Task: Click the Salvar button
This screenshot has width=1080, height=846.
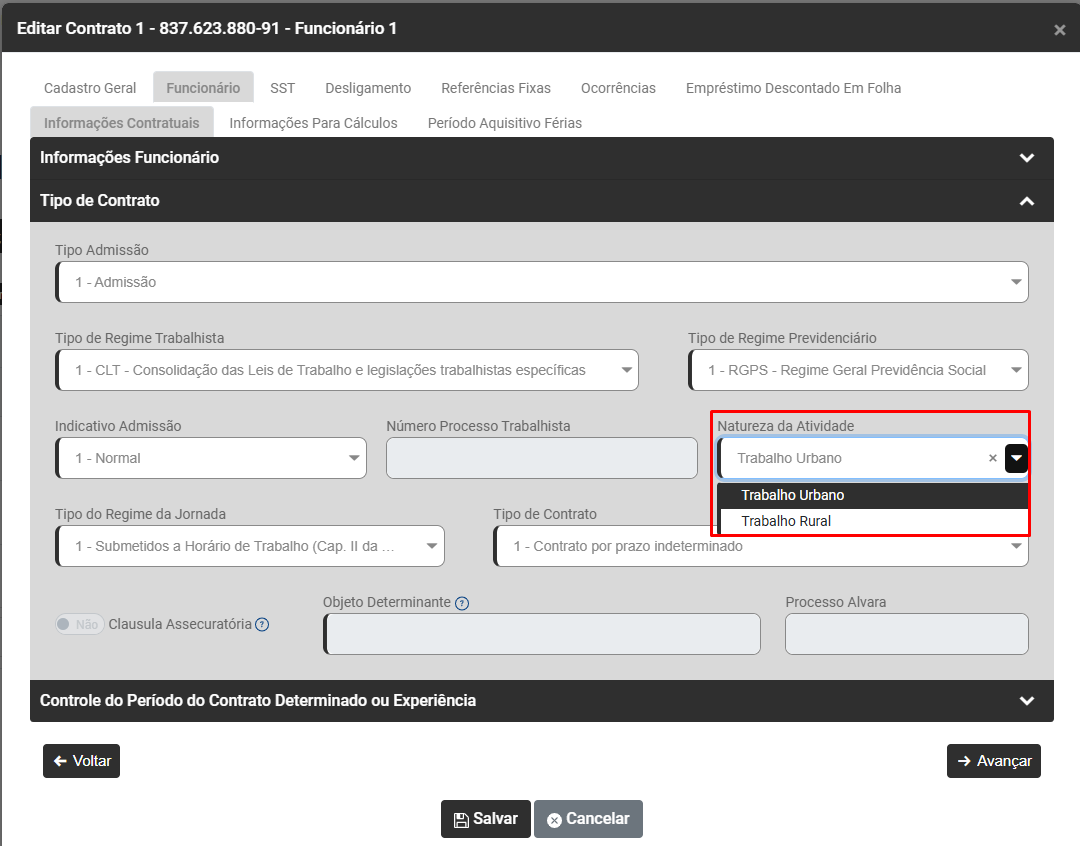Action: click(486, 819)
